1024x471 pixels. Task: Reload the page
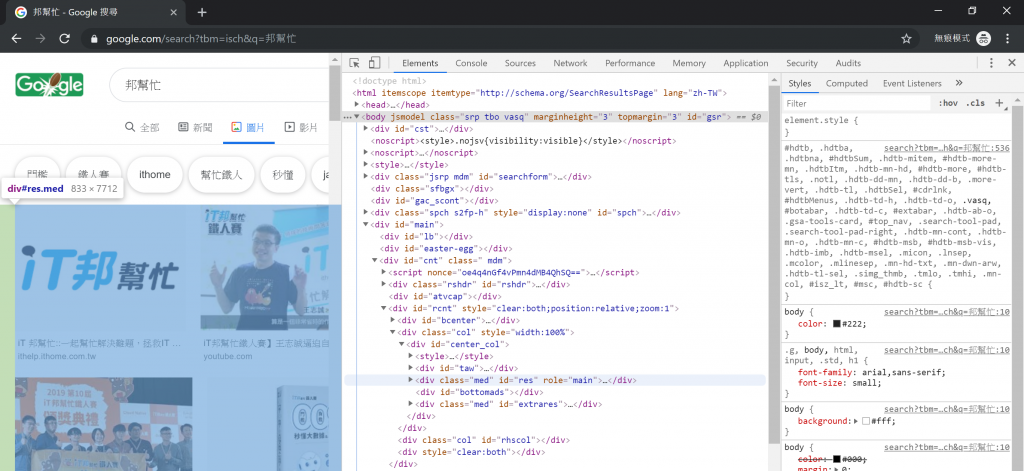tap(64, 39)
